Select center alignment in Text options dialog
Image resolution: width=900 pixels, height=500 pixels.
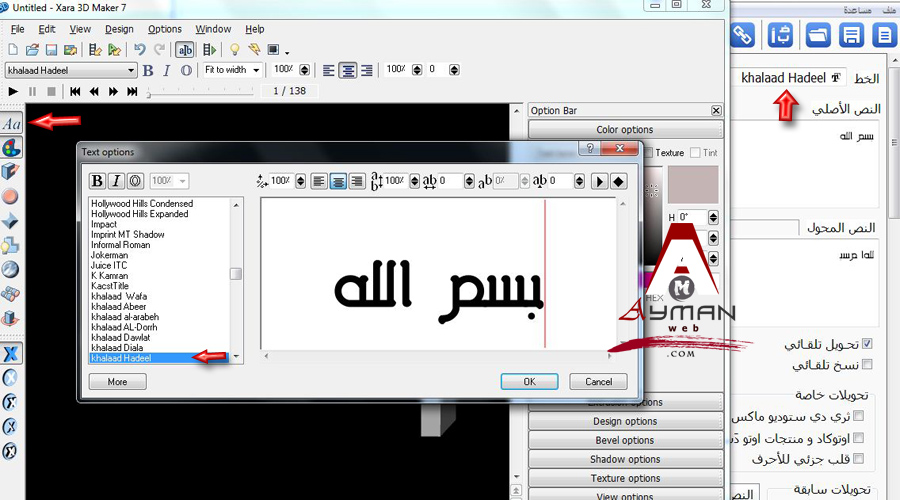(337, 181)
